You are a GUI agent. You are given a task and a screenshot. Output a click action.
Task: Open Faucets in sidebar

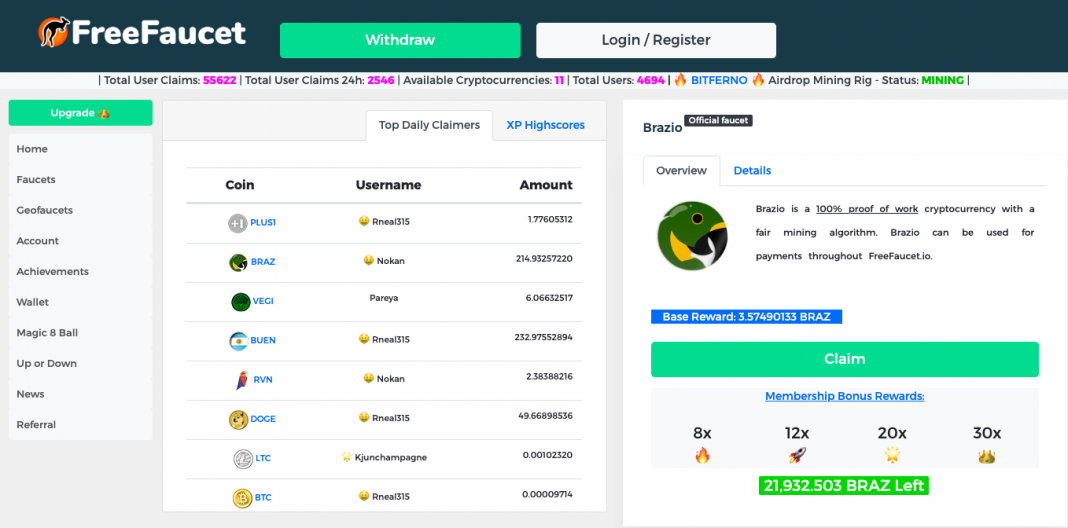coord(80,180)
